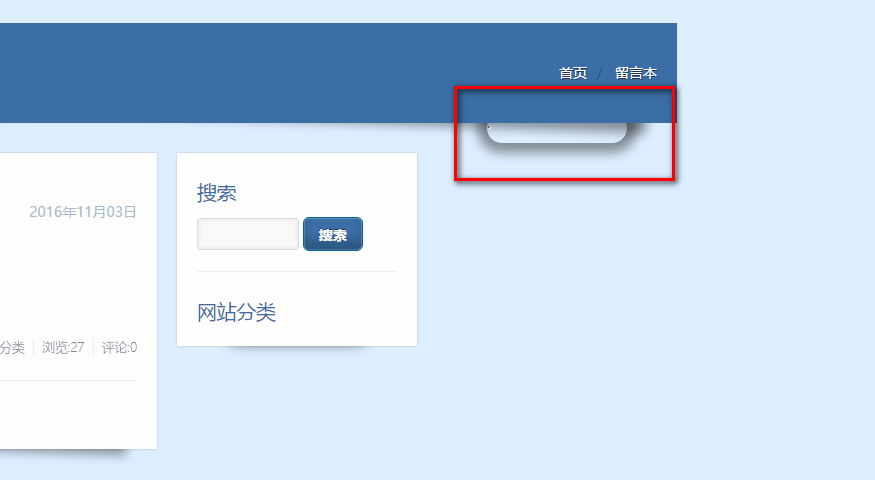Click the tiny dot on the rounded panel
Image resolution: width=875 pixels, height=480 pixels.
point(489,127)
